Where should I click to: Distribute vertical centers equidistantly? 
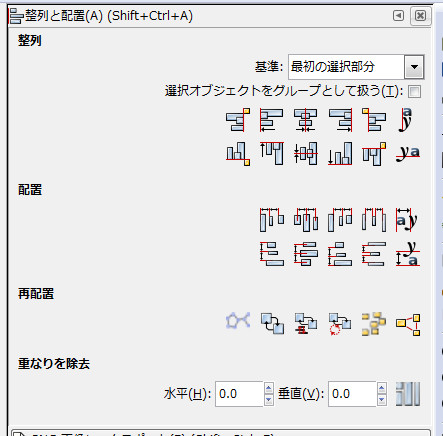pyautogui.click(x=306, y=254)
